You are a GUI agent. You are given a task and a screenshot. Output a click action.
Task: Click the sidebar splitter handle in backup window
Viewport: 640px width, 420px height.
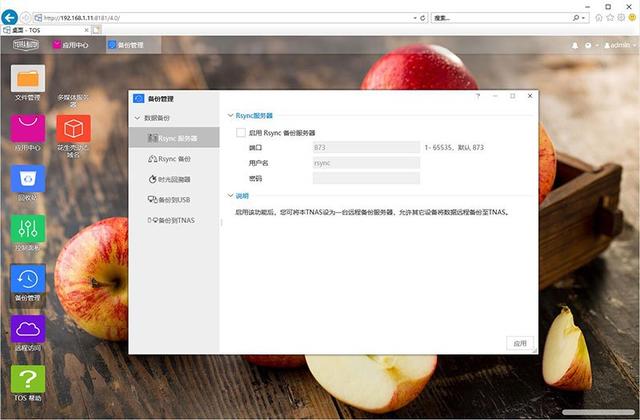click(222, 222)
